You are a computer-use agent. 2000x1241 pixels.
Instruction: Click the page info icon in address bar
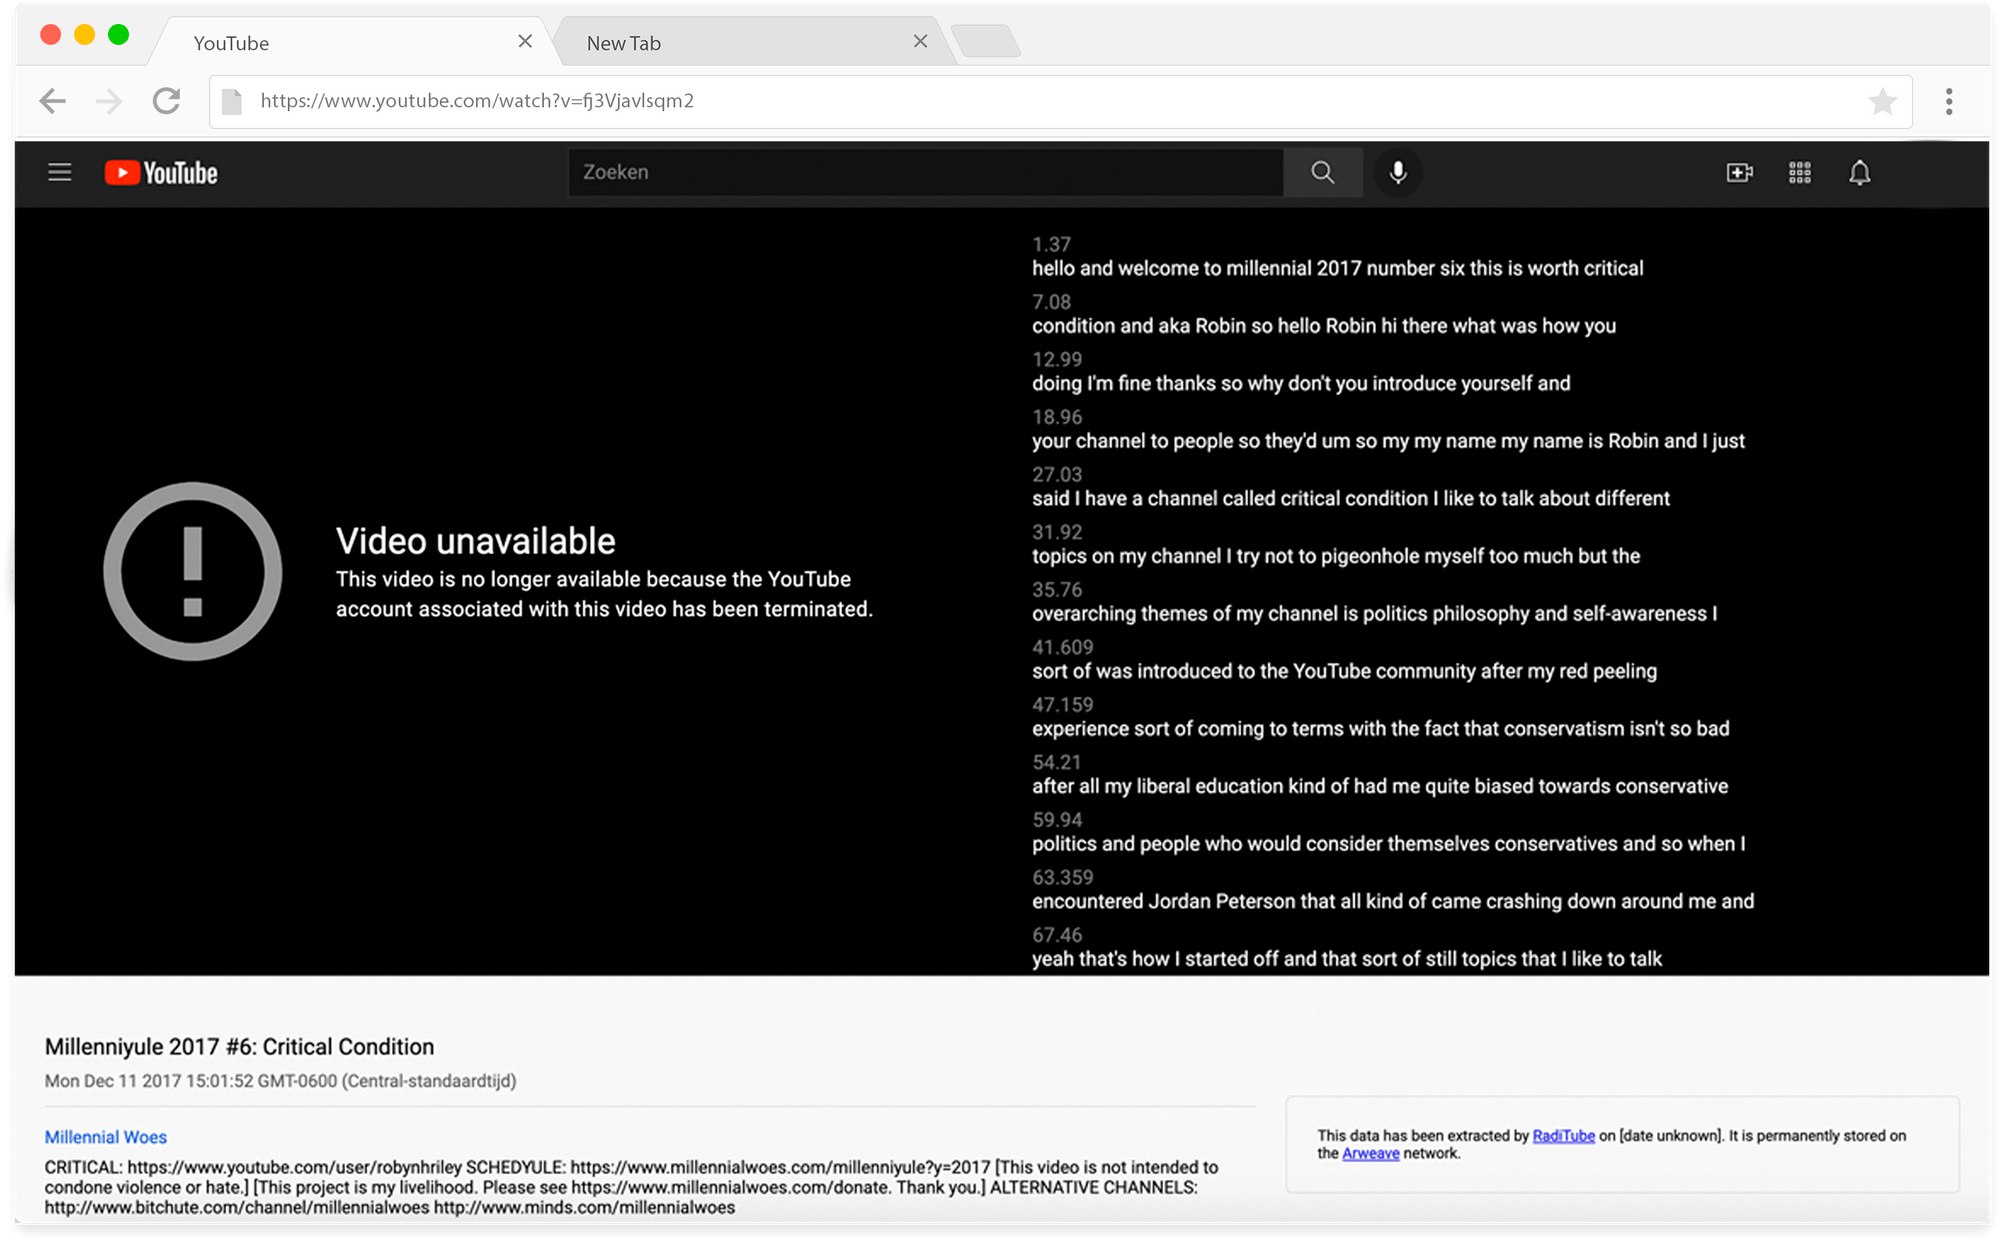coord(232,101)
